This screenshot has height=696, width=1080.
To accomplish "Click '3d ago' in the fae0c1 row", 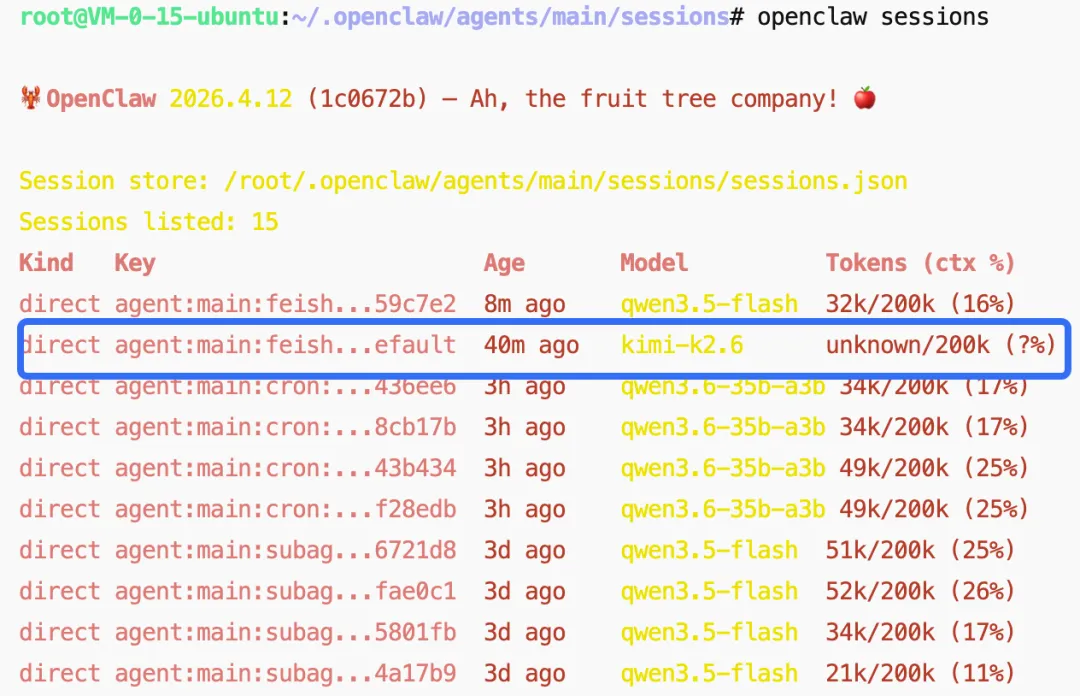I will coord(524,591).
